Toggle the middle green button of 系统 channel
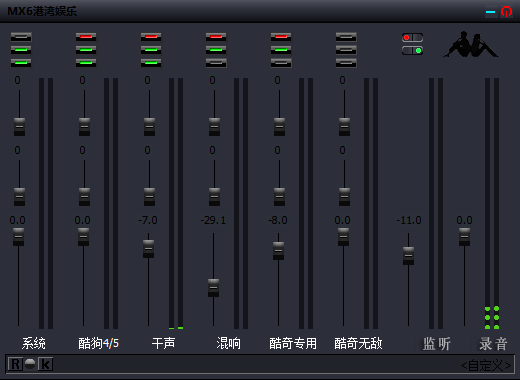This screenshot has width=520, height=380. (21, 50)
